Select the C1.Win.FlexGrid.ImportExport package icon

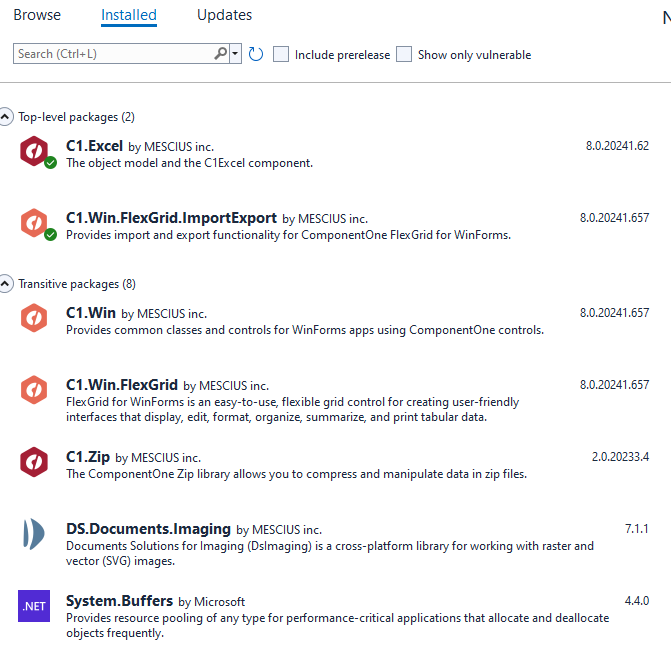pos(34,222)
